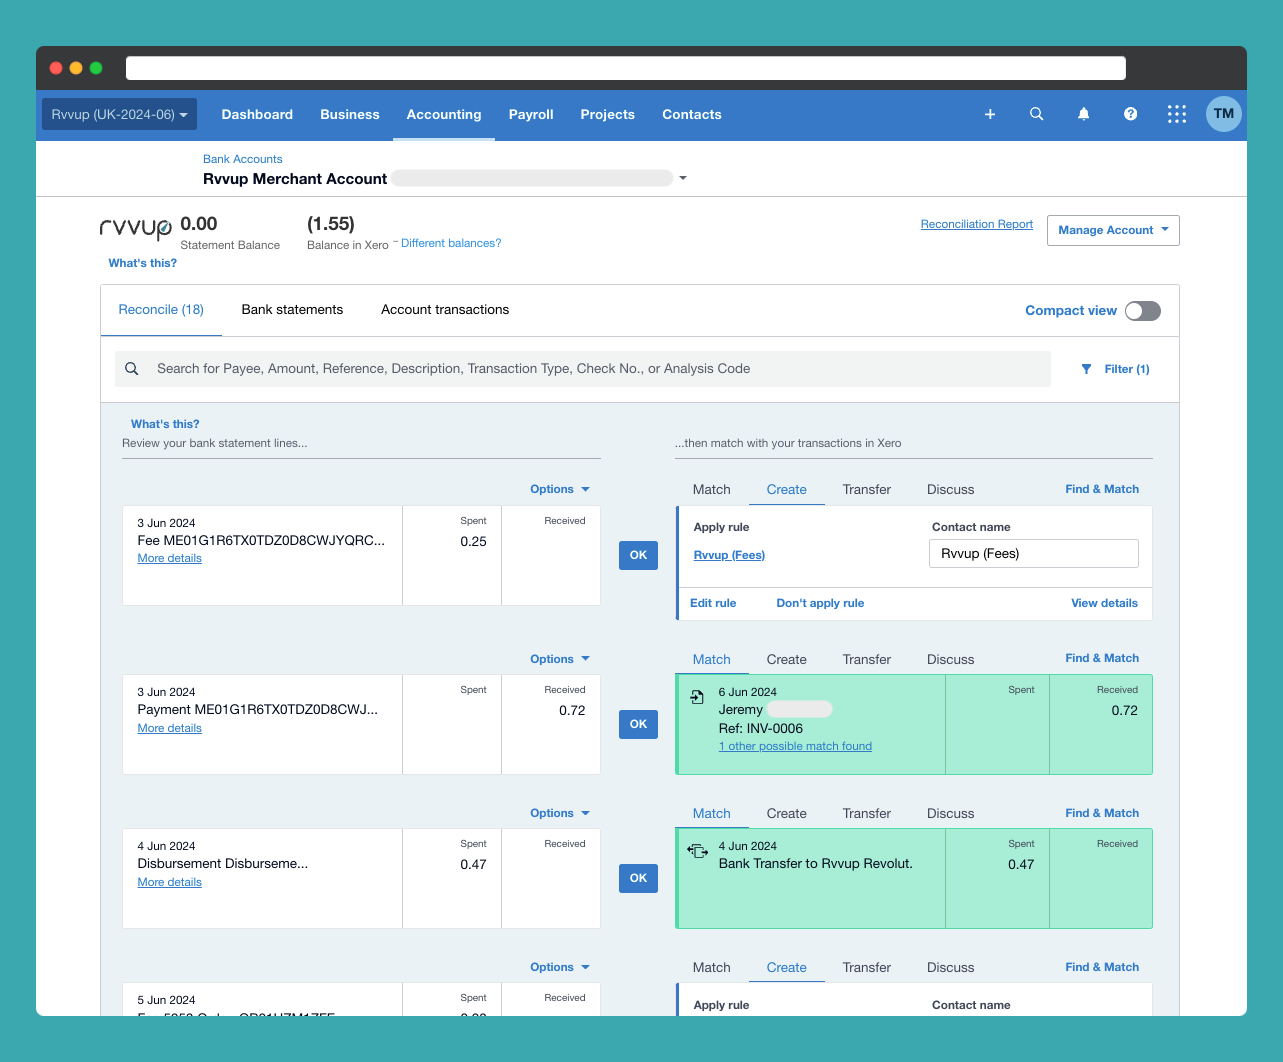The width and height of the screenshot is (1283, 1062).
Task: Open Options menu for the Fee 0.25 line
Action: pos(559,489)
